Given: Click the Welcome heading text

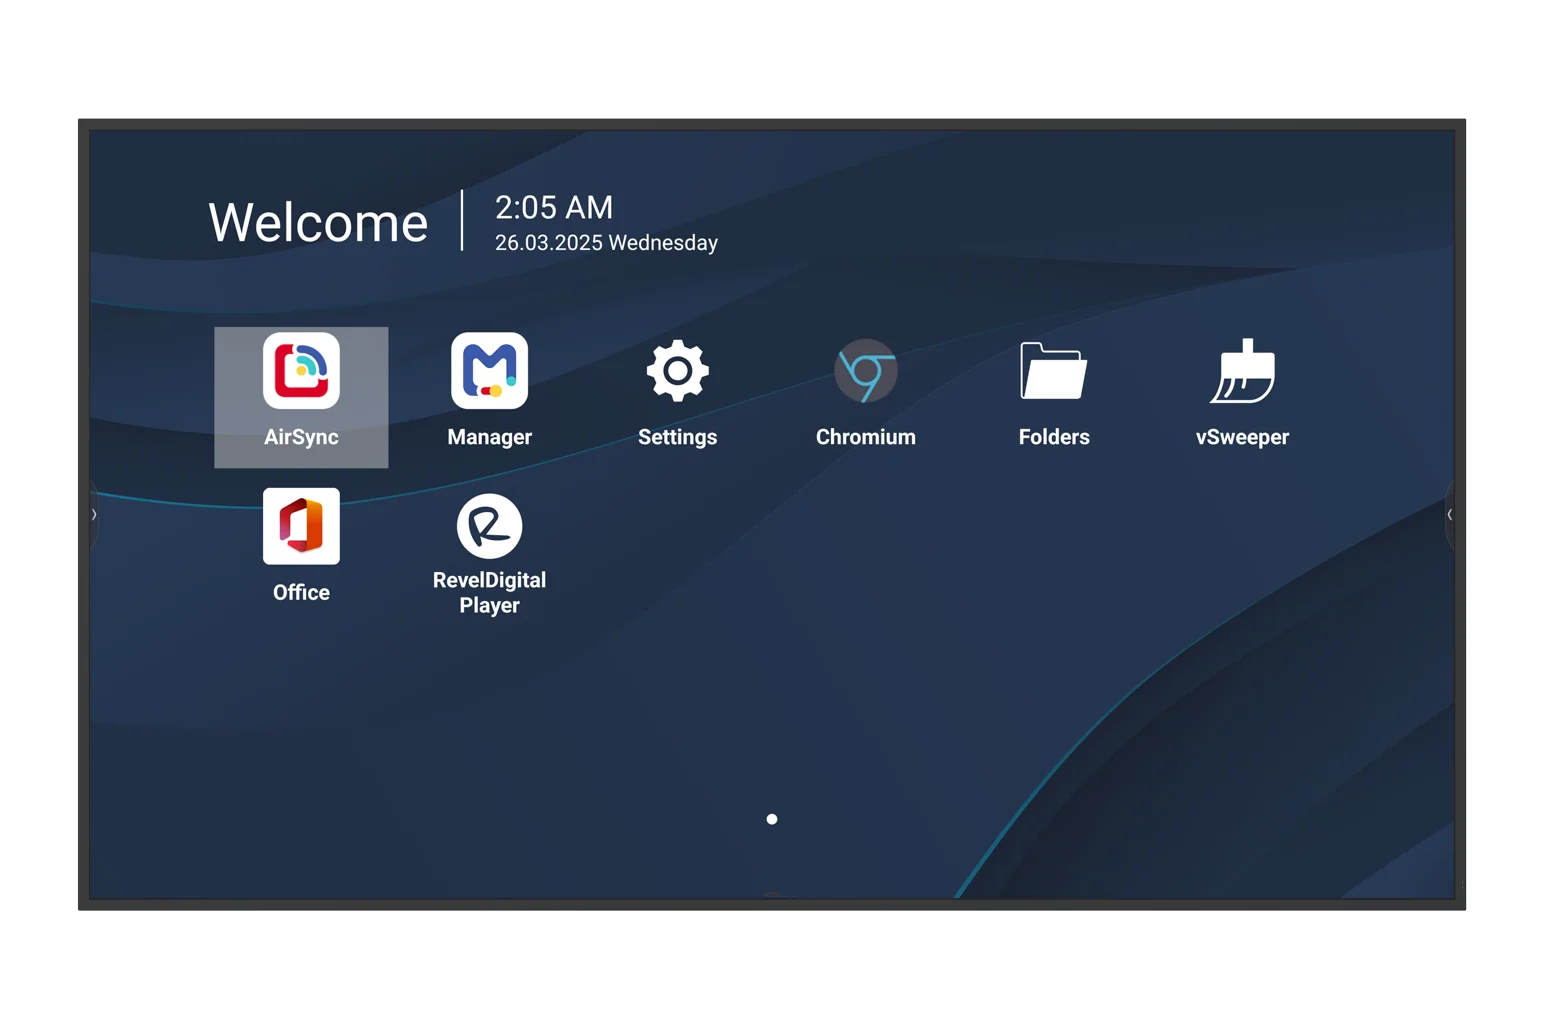Looking at the screenshot, I should click(318, 222).
